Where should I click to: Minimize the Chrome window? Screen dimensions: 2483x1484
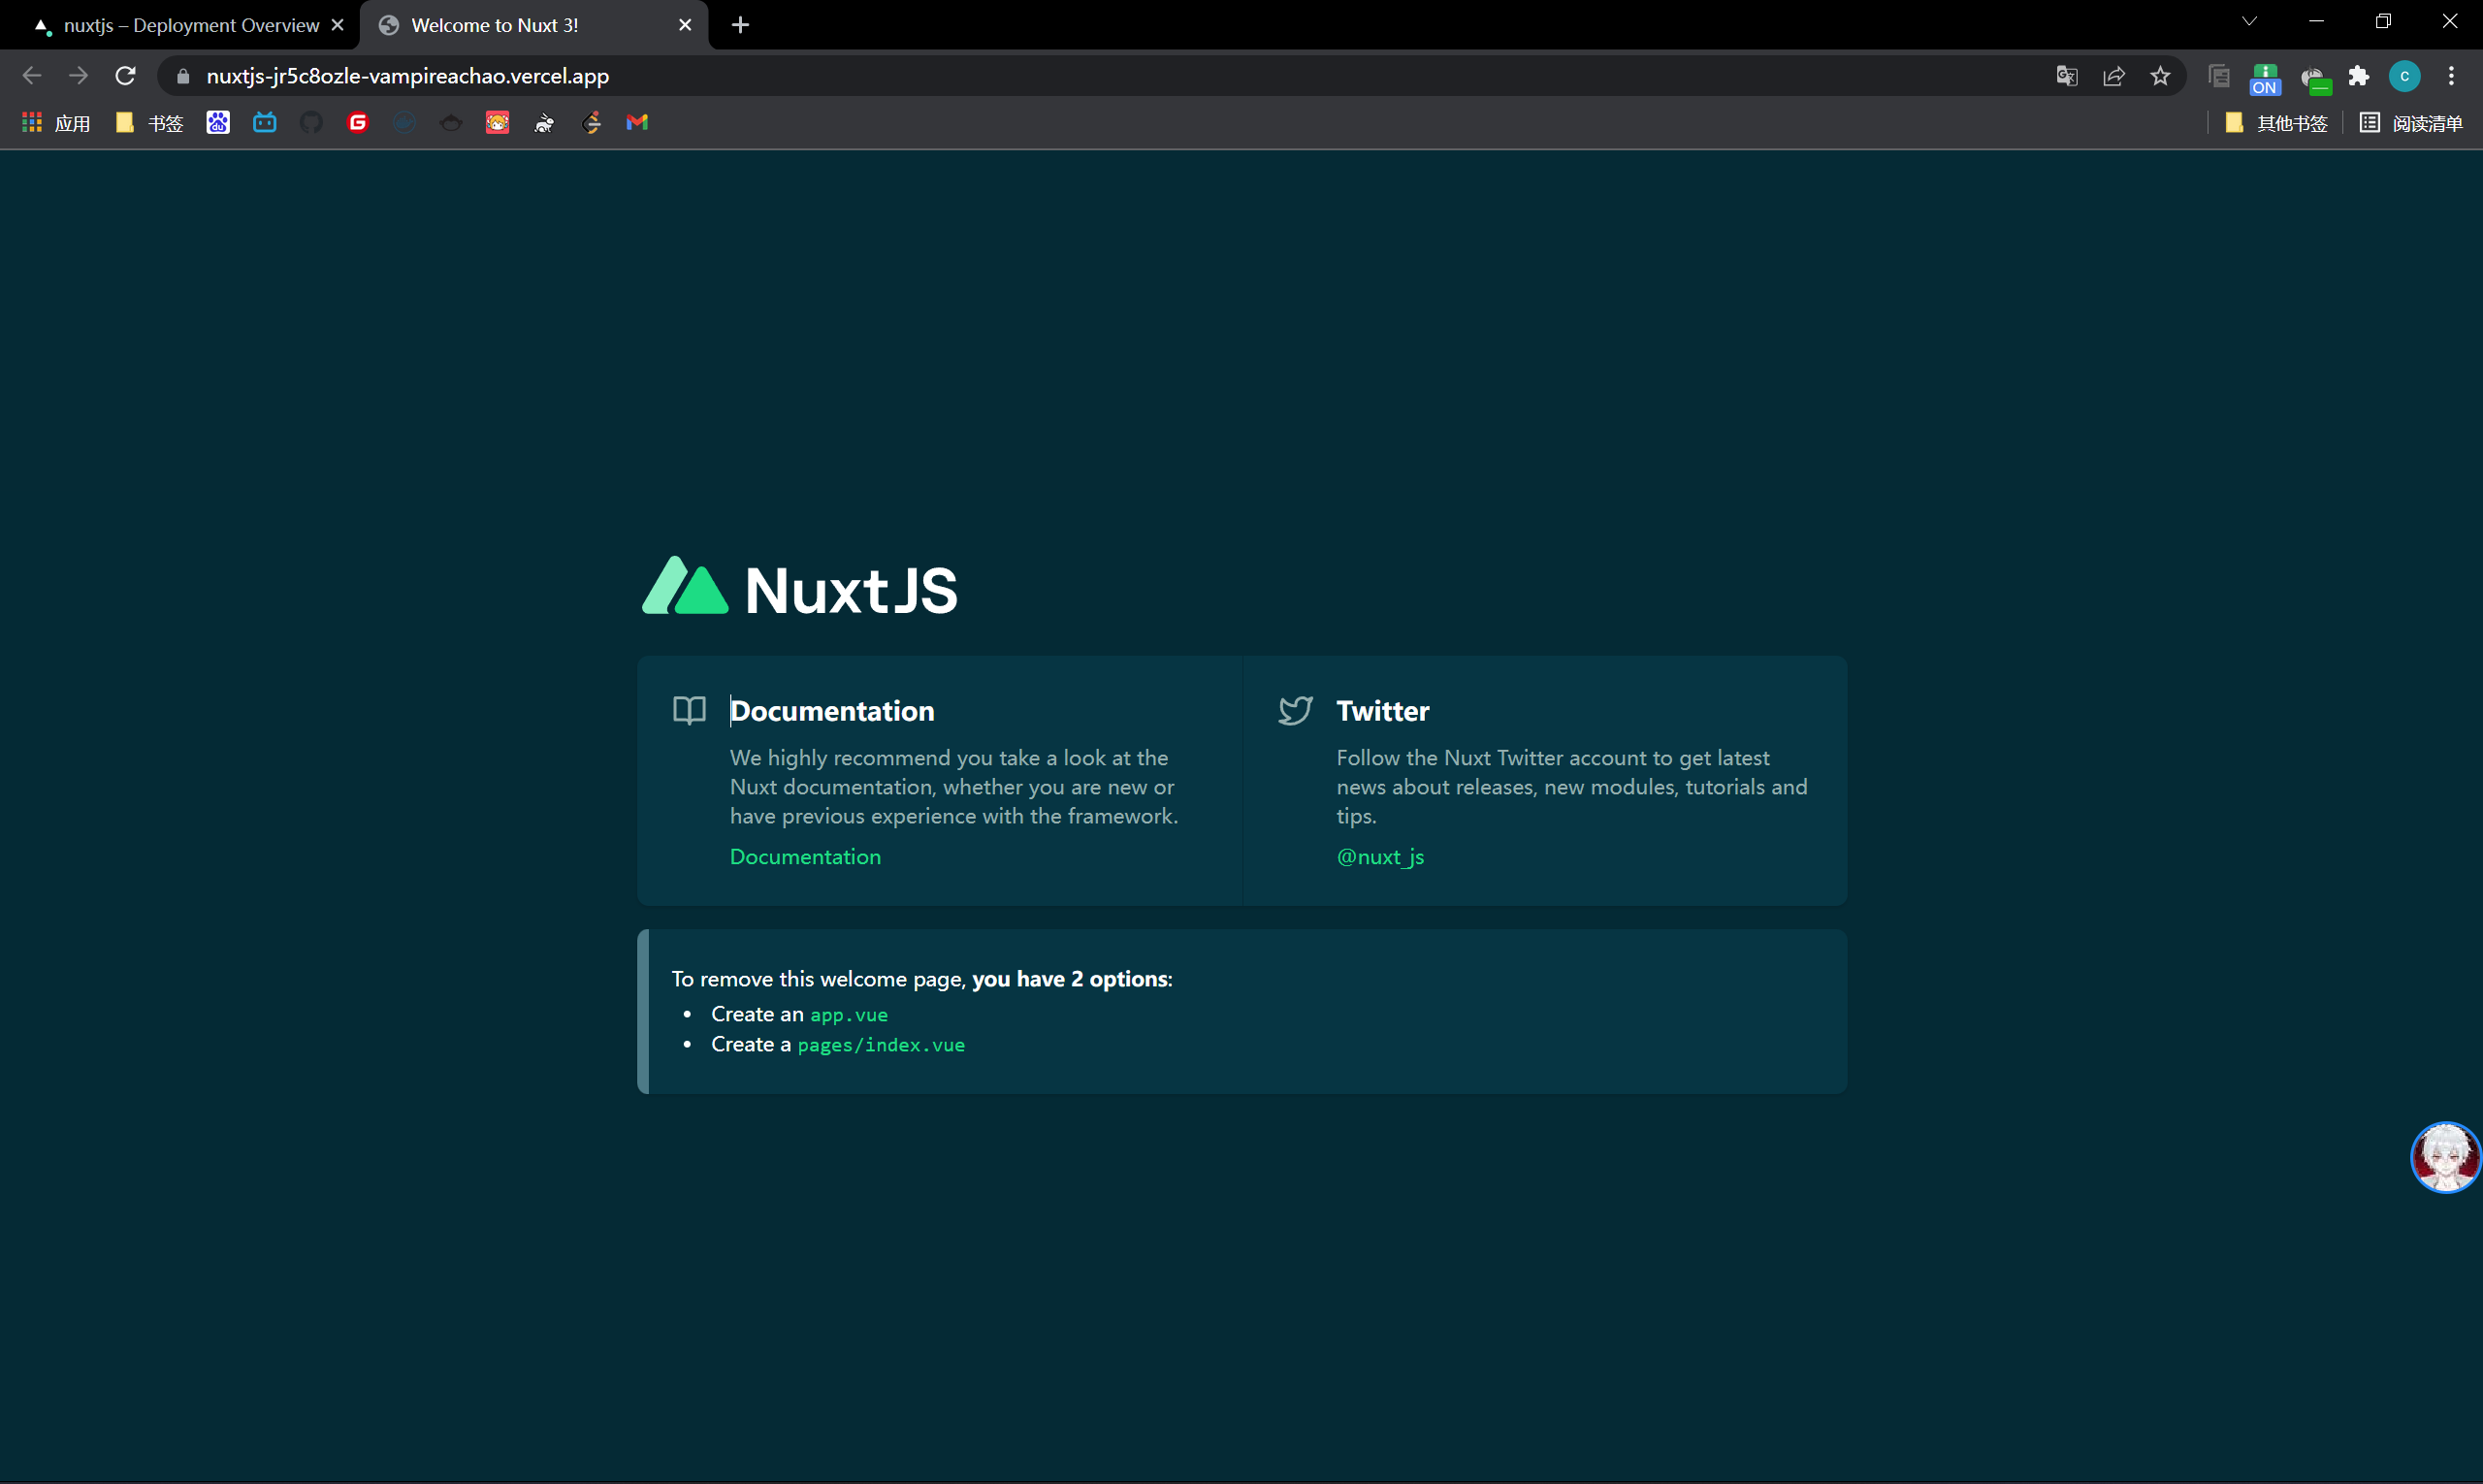2316,21
